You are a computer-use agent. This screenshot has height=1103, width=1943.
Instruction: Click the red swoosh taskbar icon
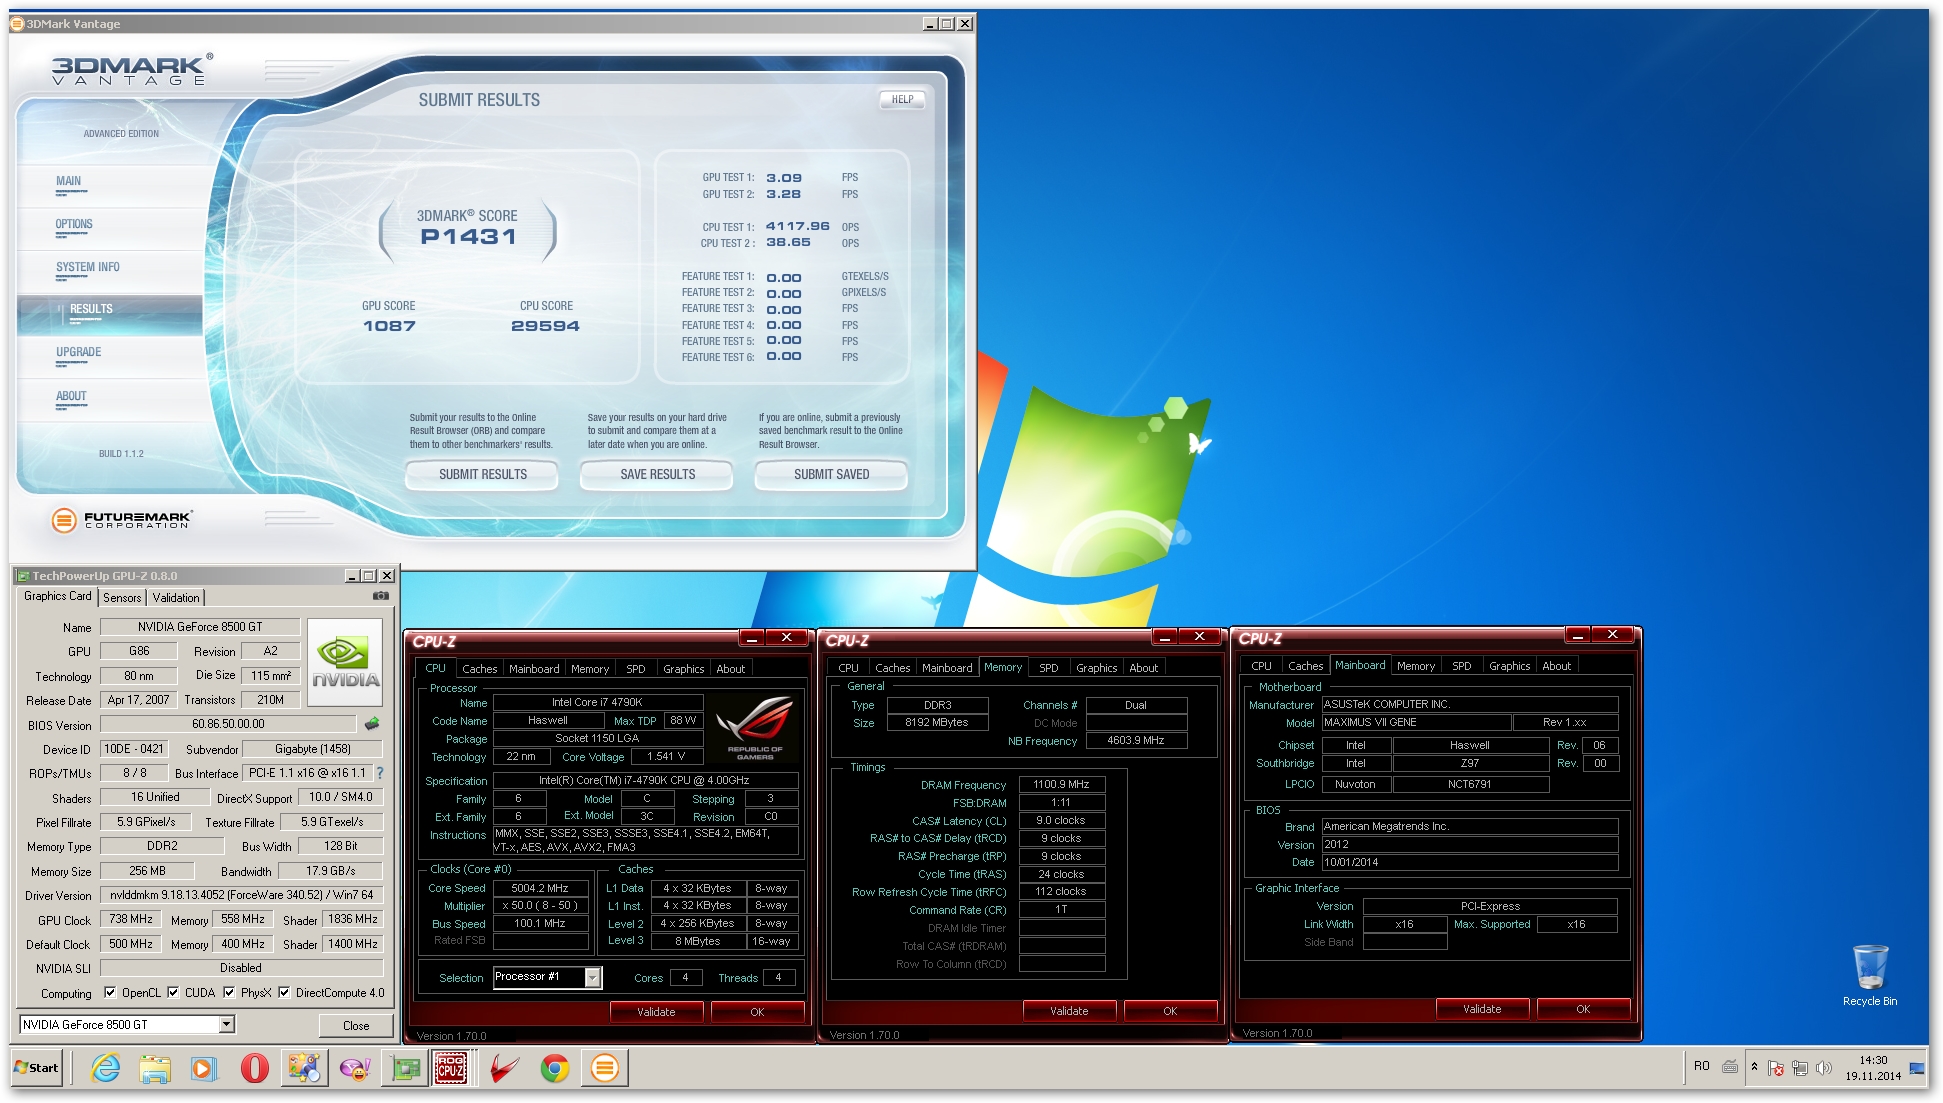coord(505,1068)
